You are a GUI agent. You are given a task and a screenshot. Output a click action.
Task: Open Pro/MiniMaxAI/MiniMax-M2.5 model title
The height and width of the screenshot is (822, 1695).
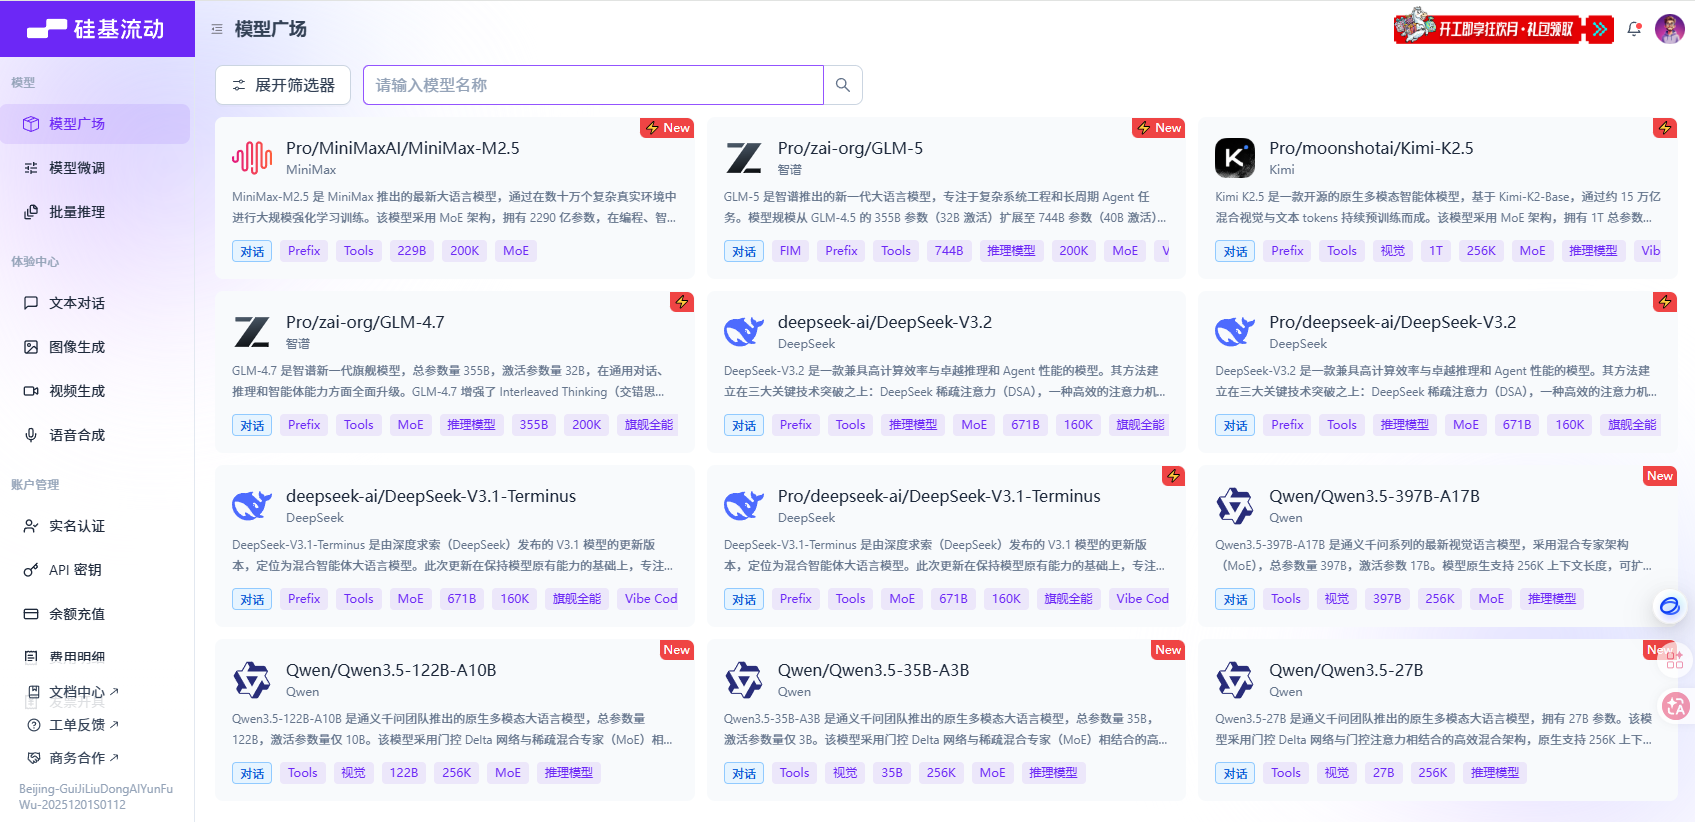(403, 148)
